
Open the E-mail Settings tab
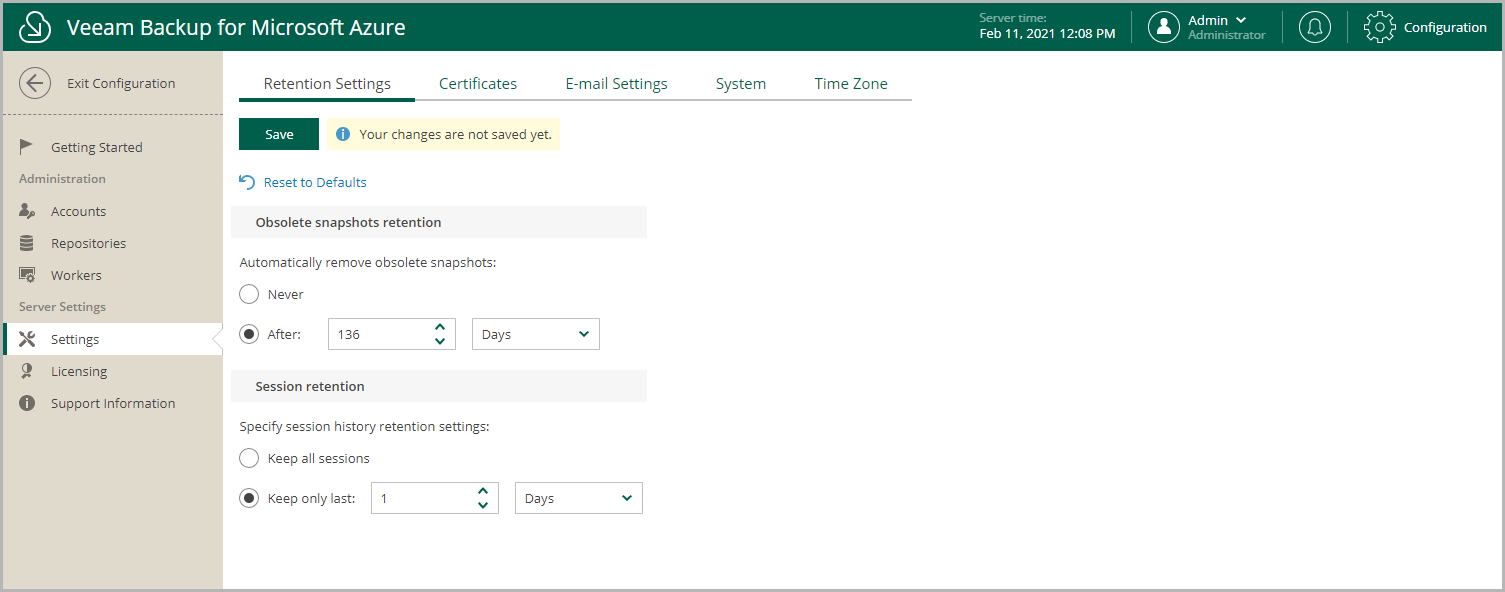(x=616, y=84)
